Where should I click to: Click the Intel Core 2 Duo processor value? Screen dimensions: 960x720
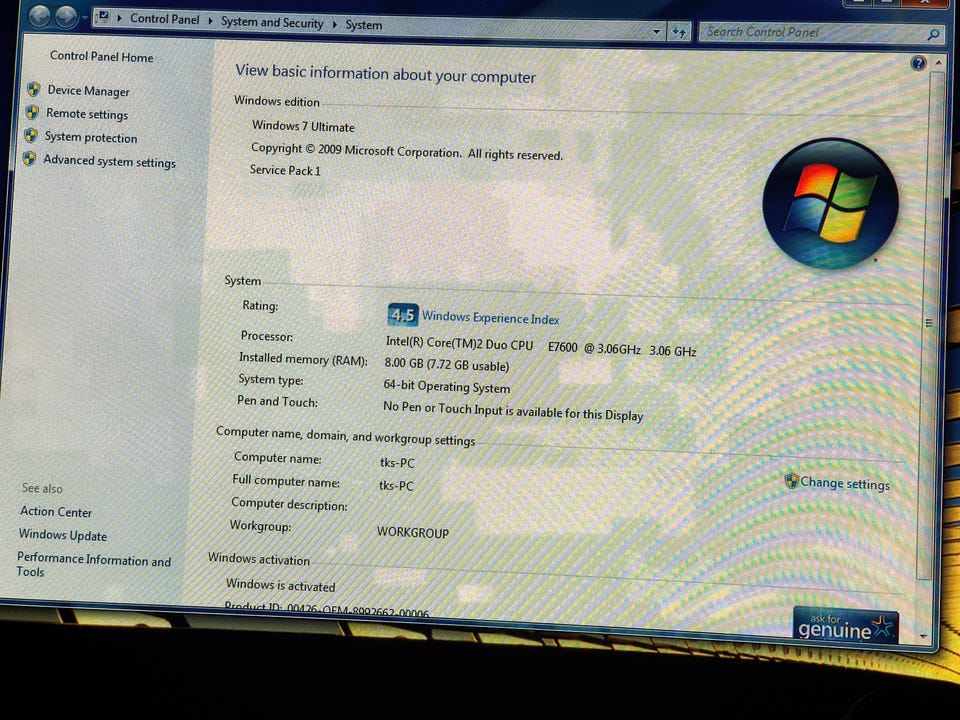click(x=541, y=347)
